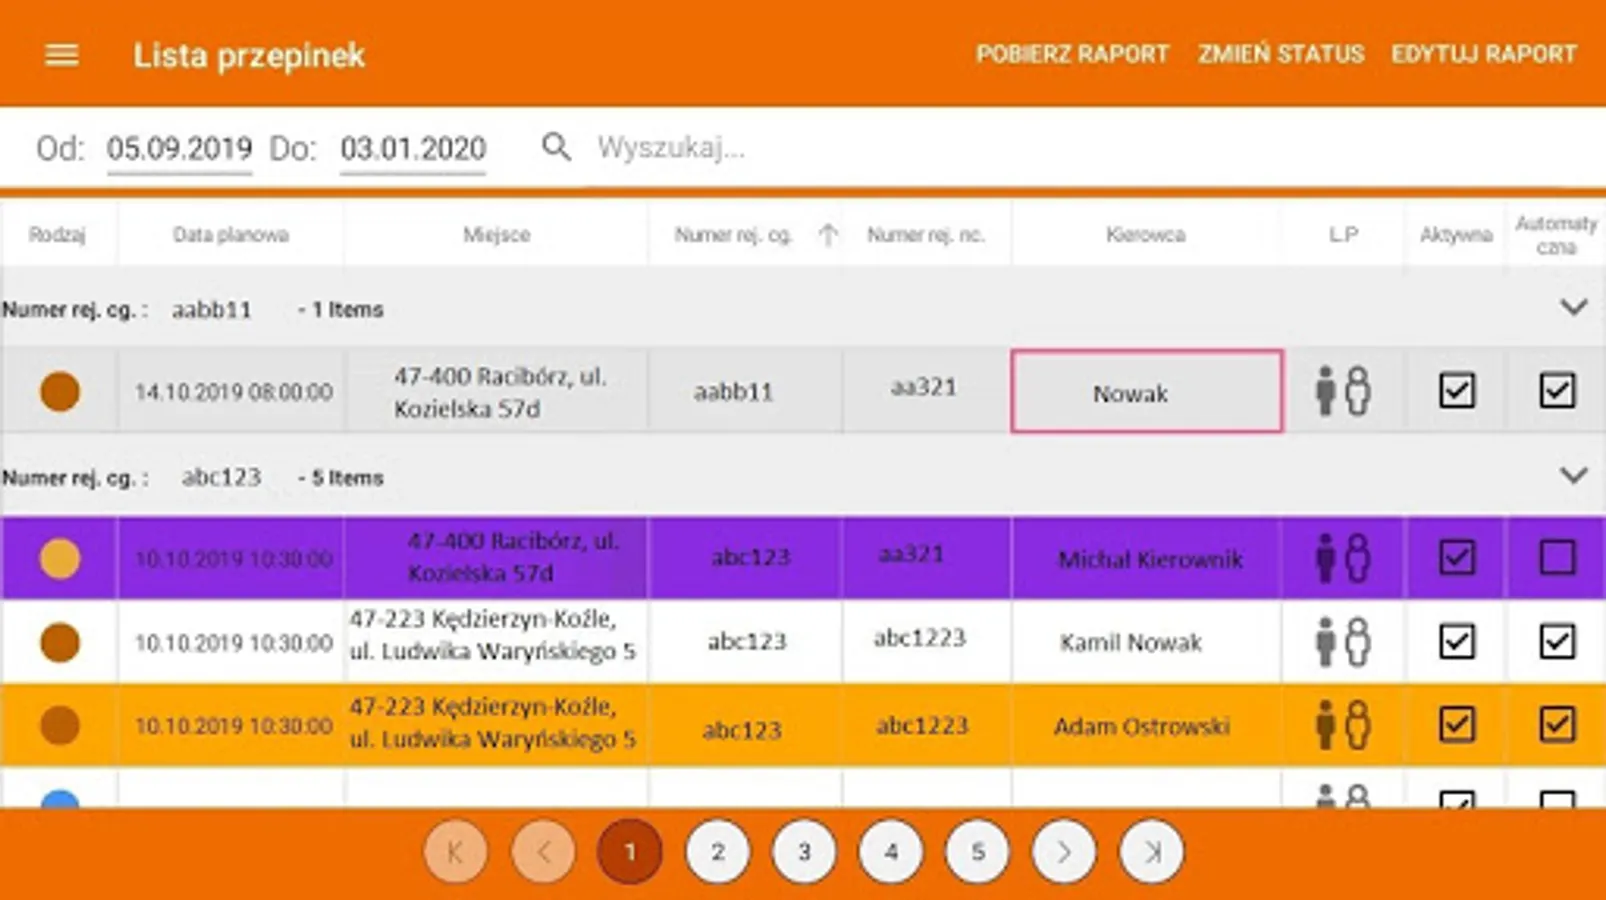
Task: Open the Od date picker 05.09.2019
Action: coord(179,149)
